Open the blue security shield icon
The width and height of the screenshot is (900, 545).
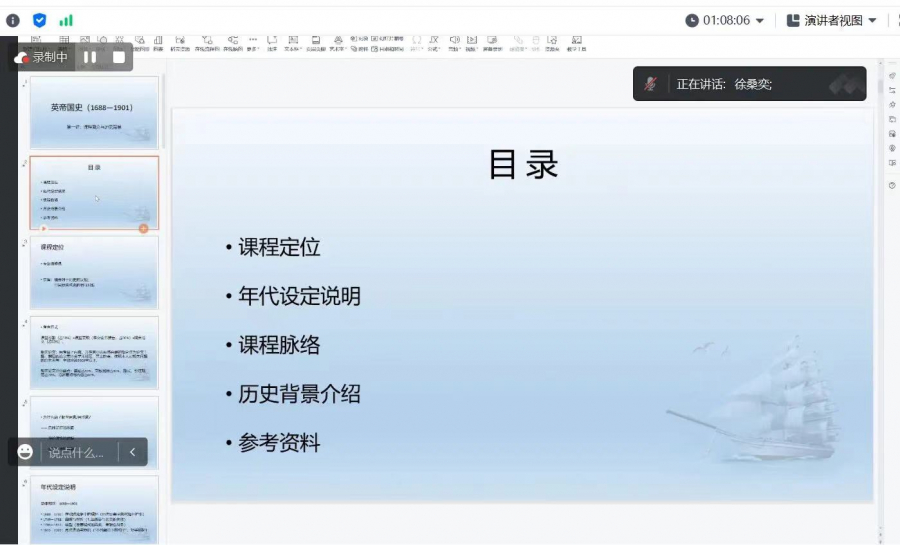(x=40, y=20)
